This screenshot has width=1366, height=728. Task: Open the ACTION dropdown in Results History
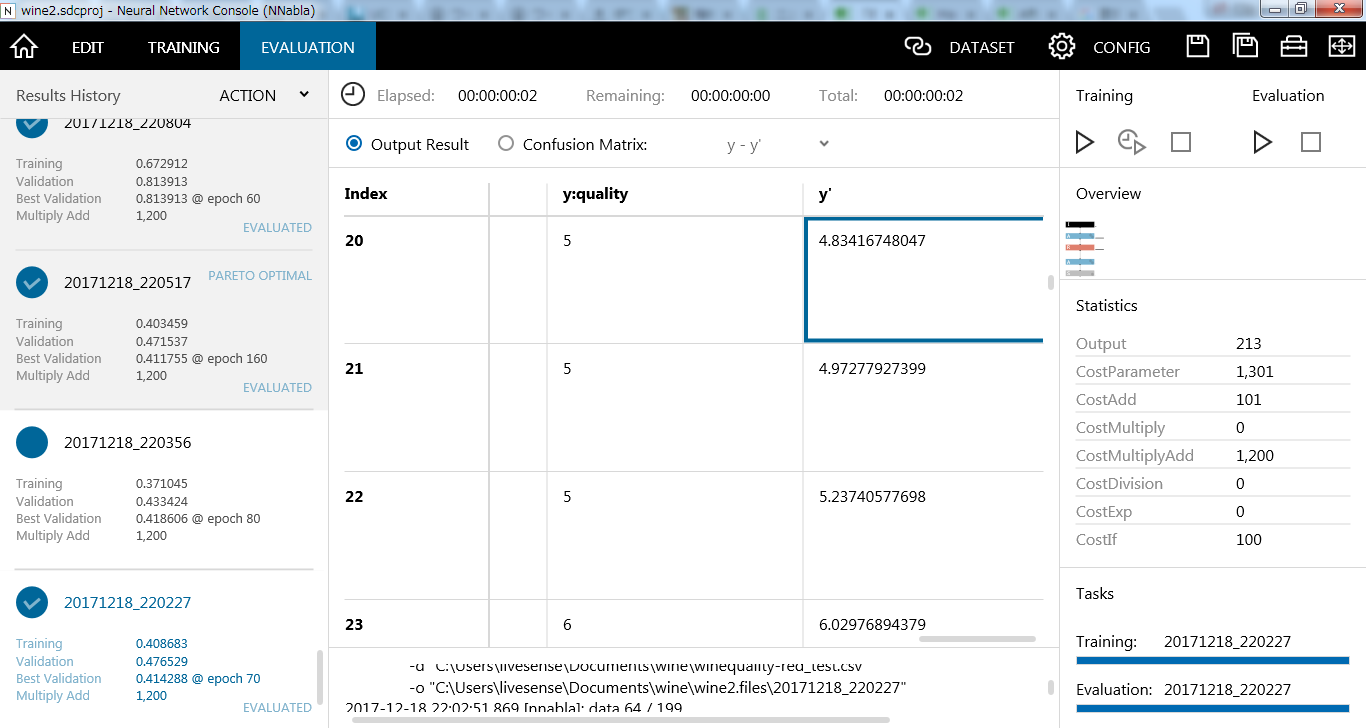coord(265,95)
